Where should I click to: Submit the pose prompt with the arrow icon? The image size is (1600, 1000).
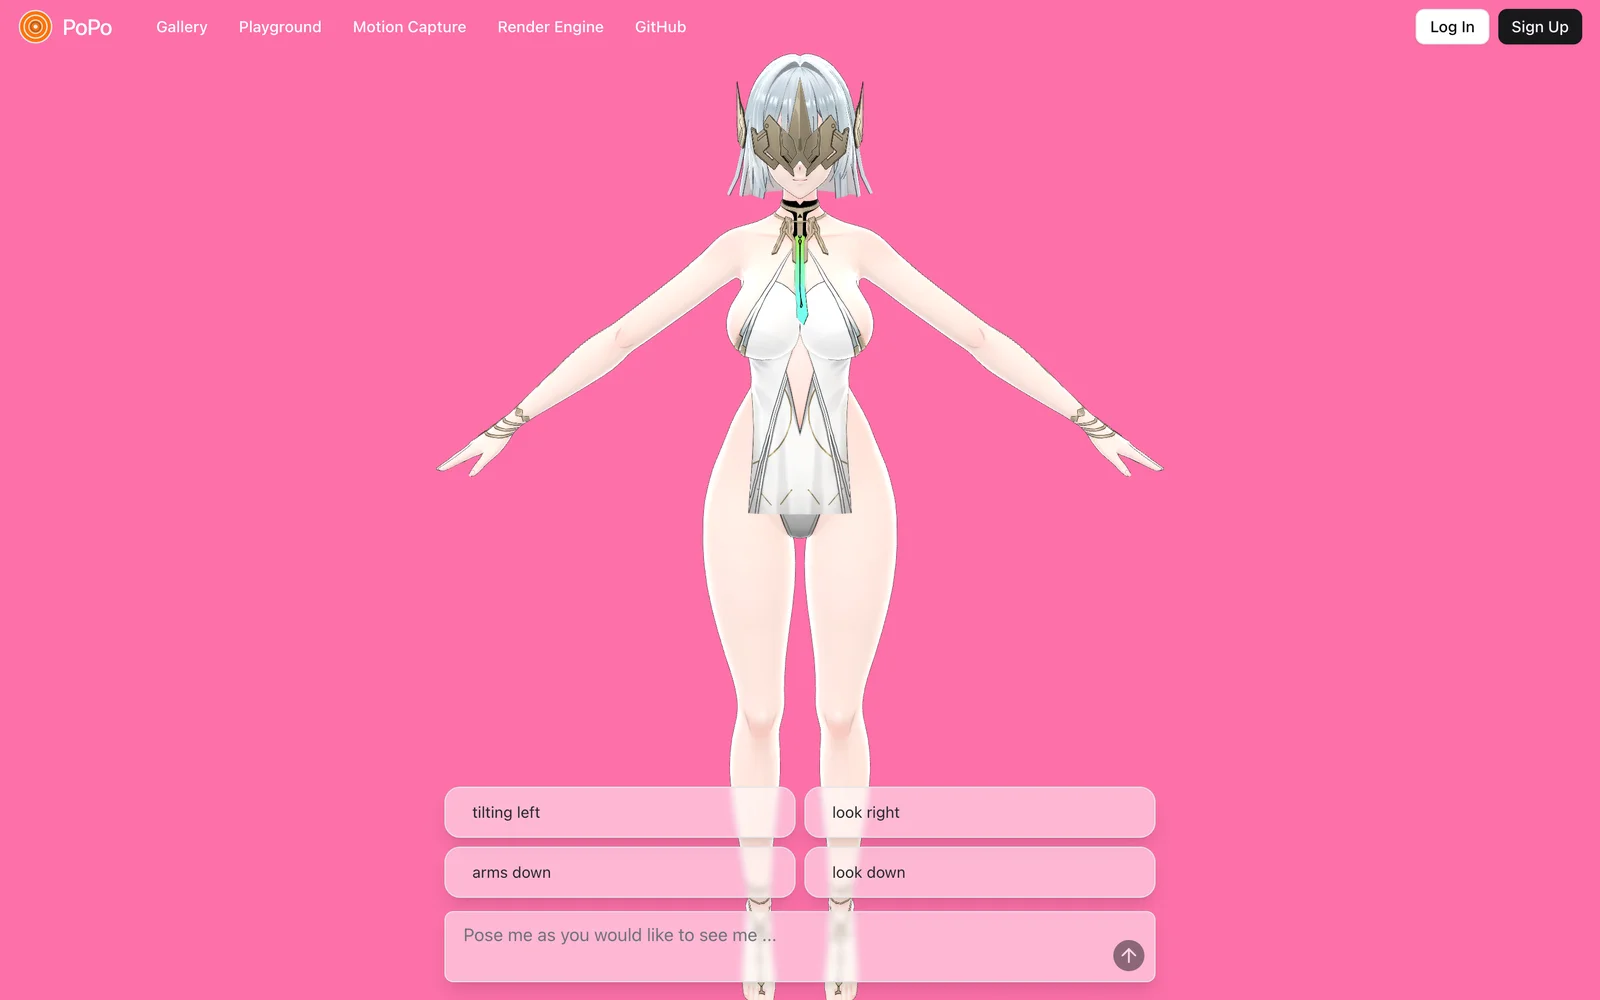coord(1128,956)
